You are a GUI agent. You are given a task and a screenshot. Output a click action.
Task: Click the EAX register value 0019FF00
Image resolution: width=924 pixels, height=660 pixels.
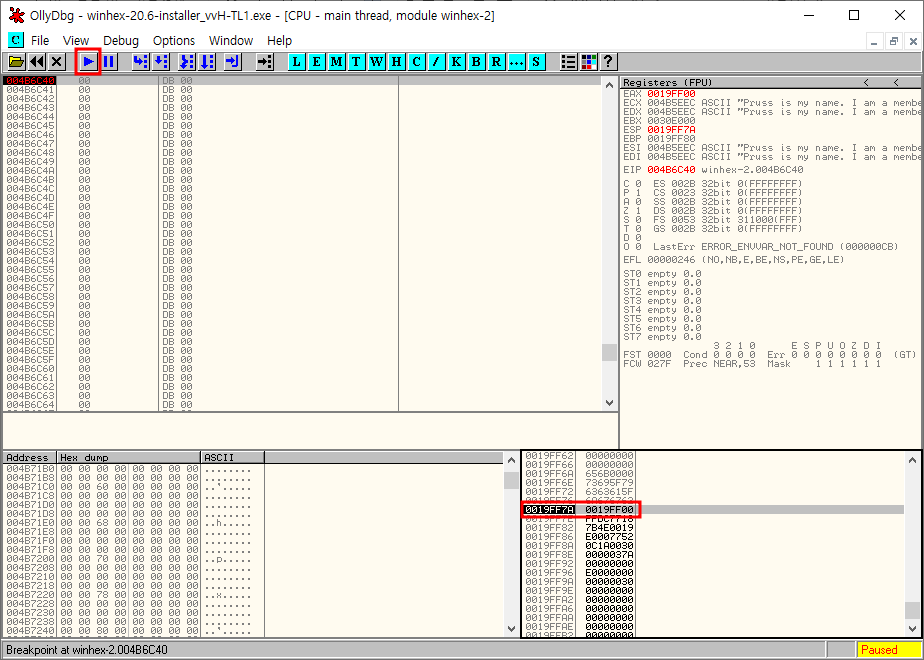coord(671,94)
